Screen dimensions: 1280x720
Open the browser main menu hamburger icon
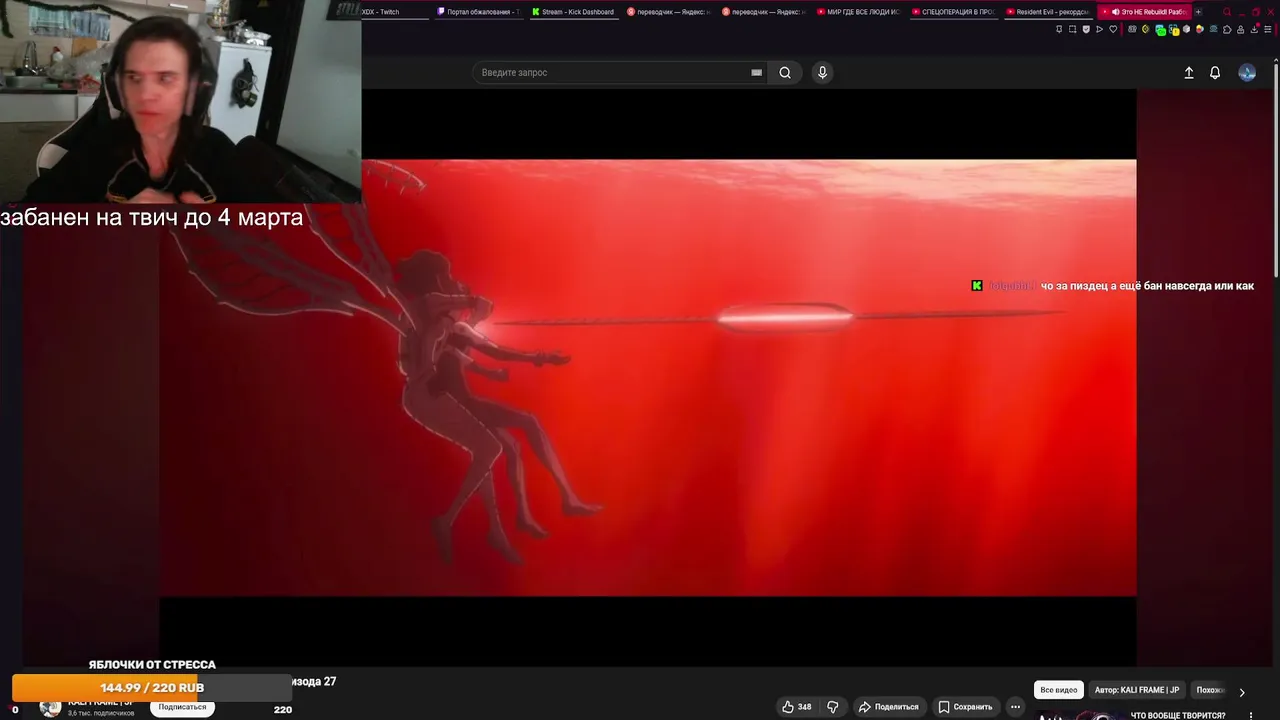1268,29
